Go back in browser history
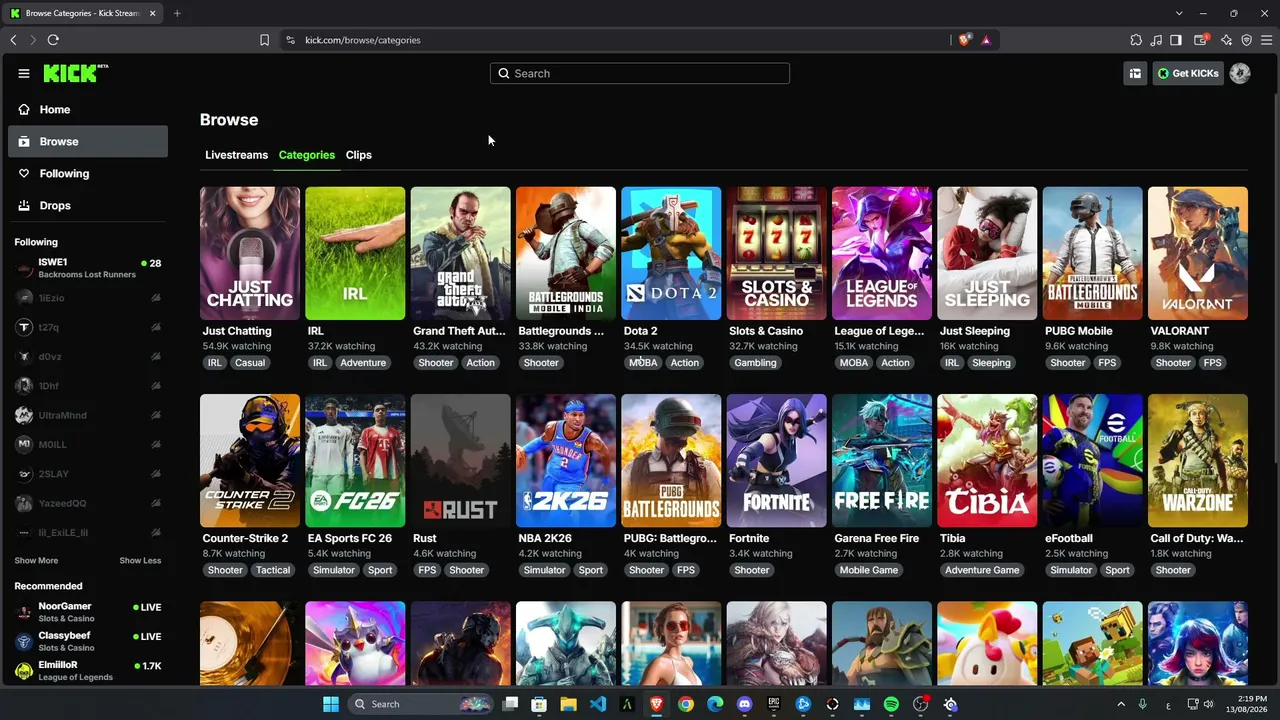1280x720 pixels. 13,40
